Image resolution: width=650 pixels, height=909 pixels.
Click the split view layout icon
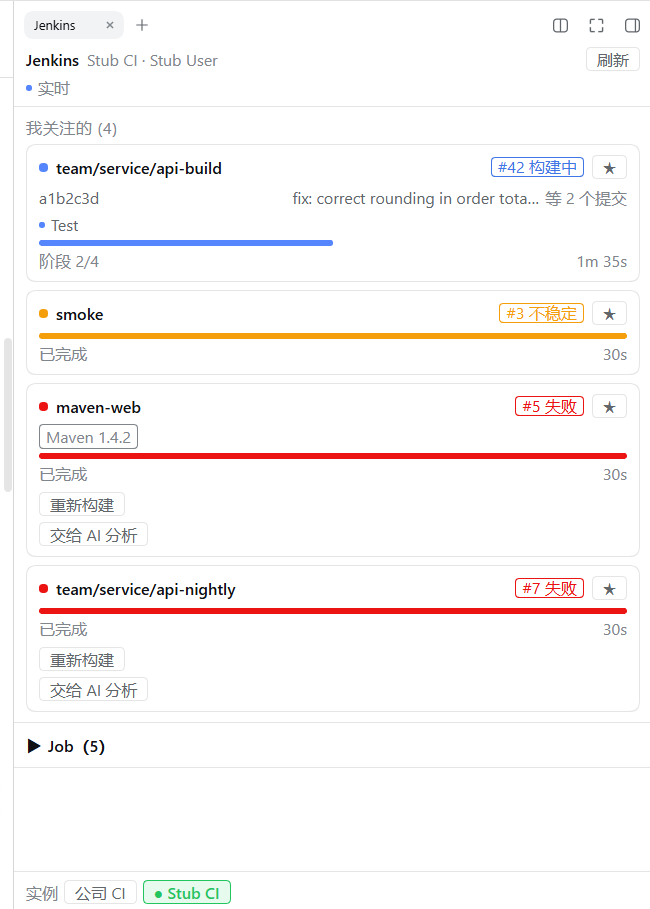(x=561, y=25)
